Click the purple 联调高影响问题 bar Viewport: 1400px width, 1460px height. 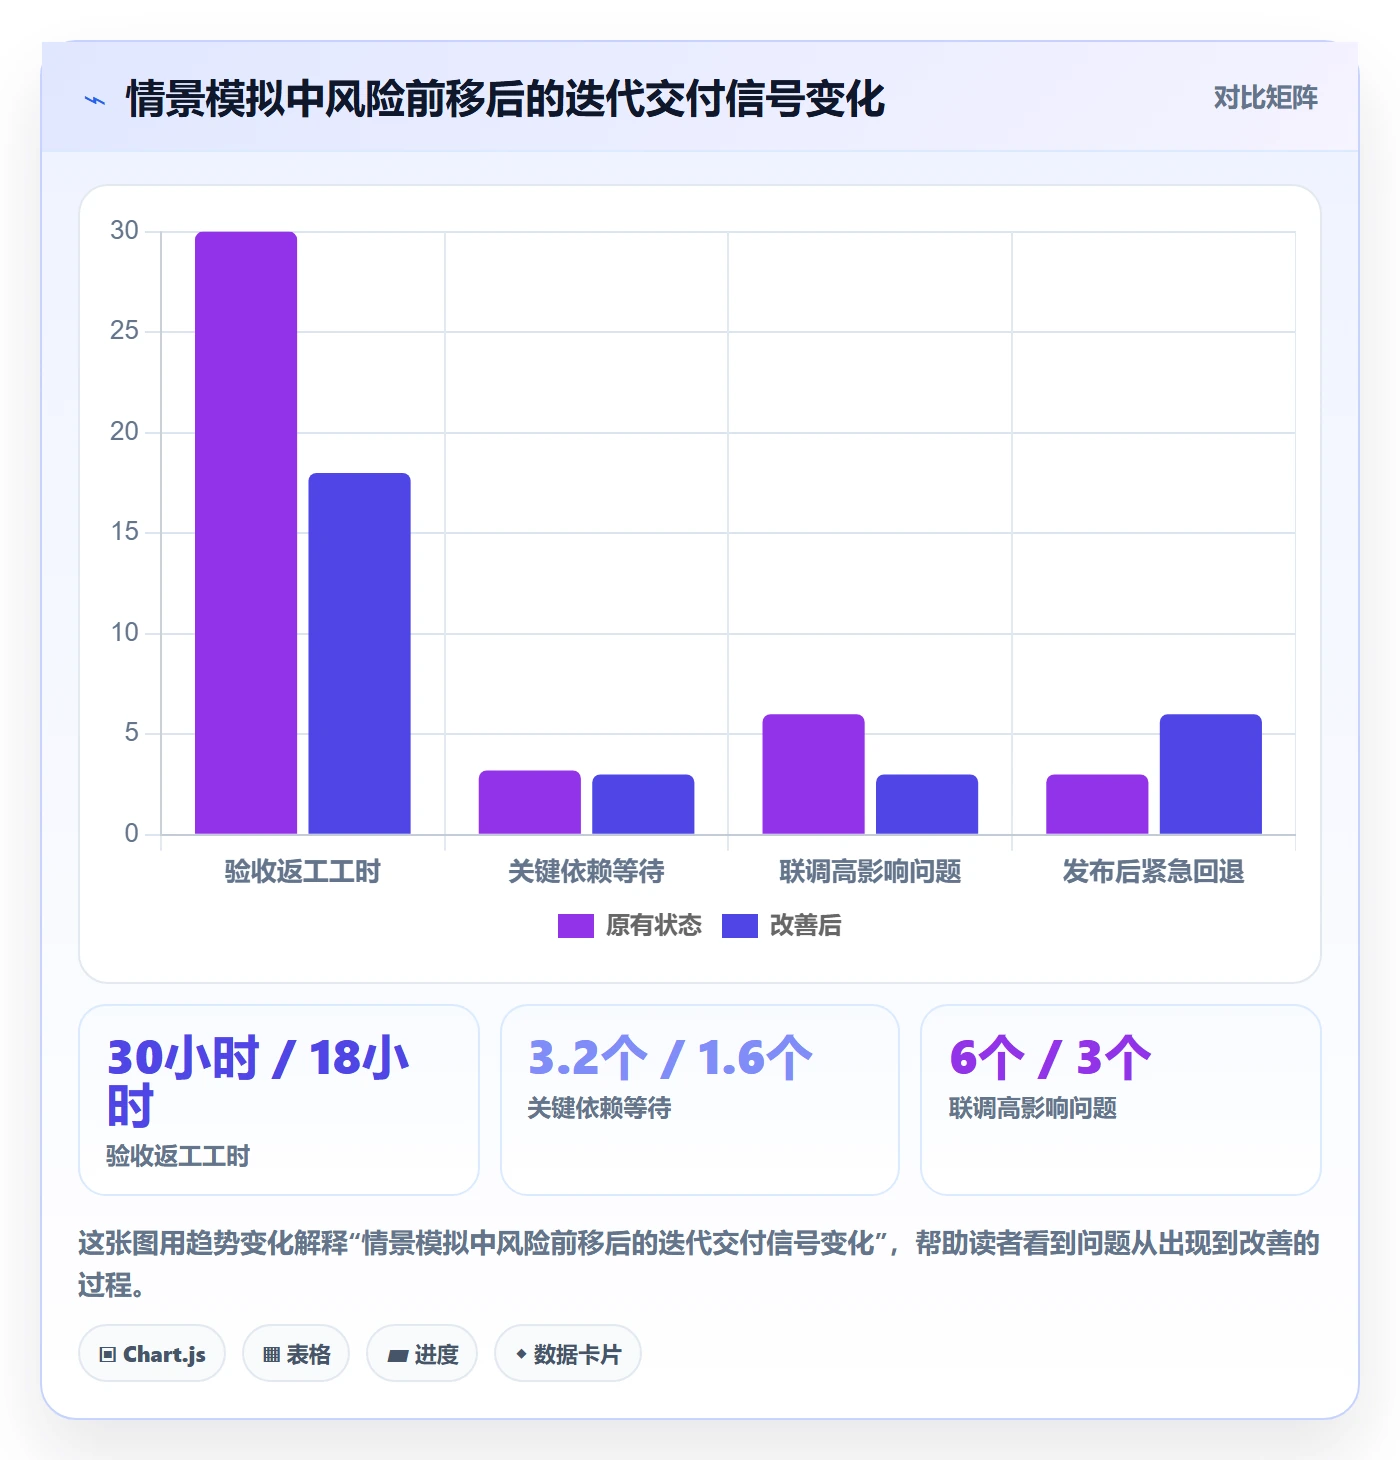coord(813,774)
